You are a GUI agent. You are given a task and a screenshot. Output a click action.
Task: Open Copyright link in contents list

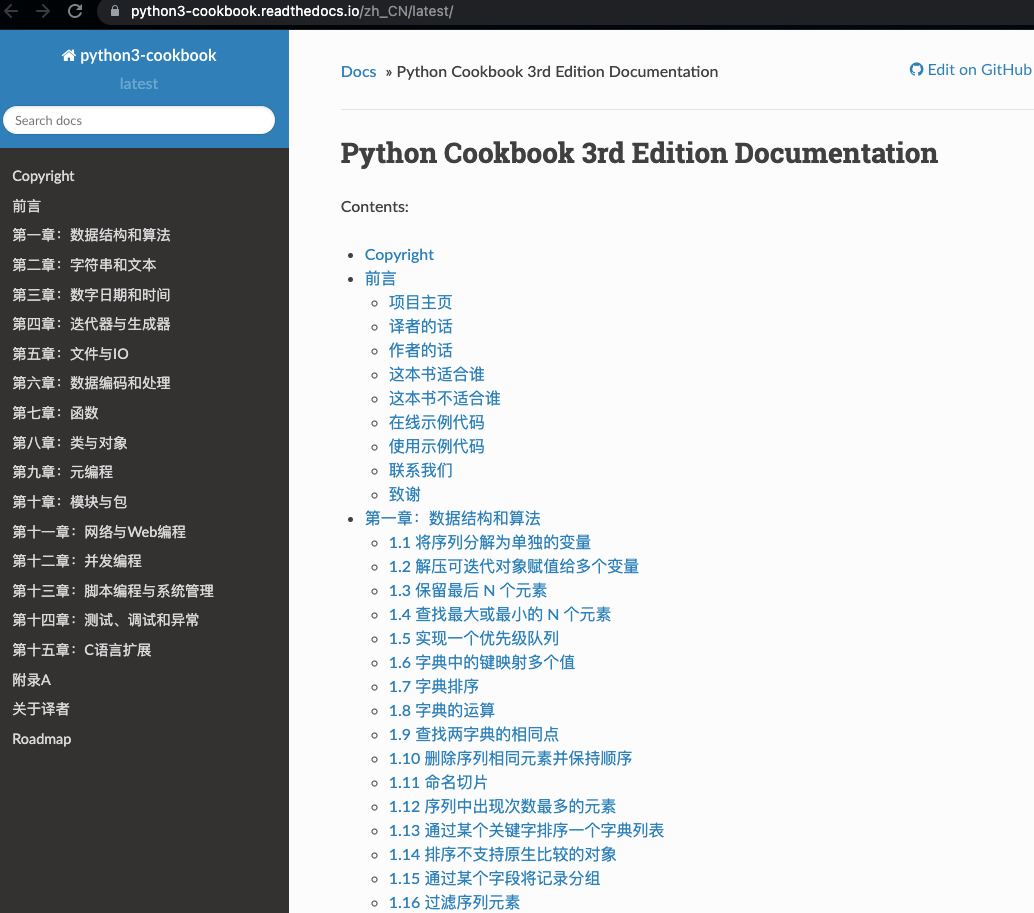(x=399, y=254)
